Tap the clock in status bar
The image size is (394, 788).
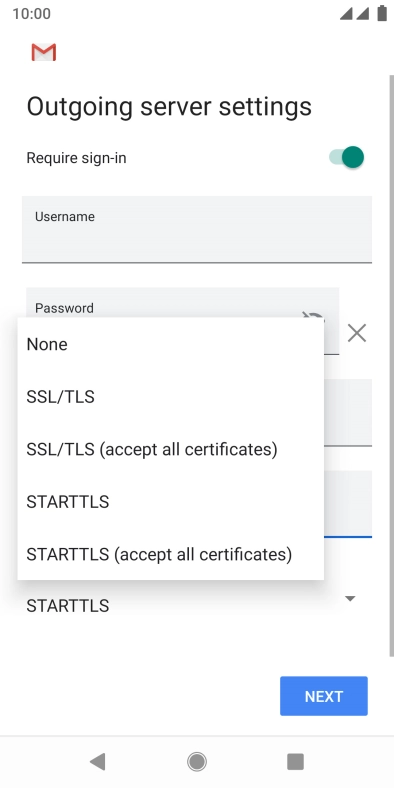pyautogui.click(x=32, y=14)
